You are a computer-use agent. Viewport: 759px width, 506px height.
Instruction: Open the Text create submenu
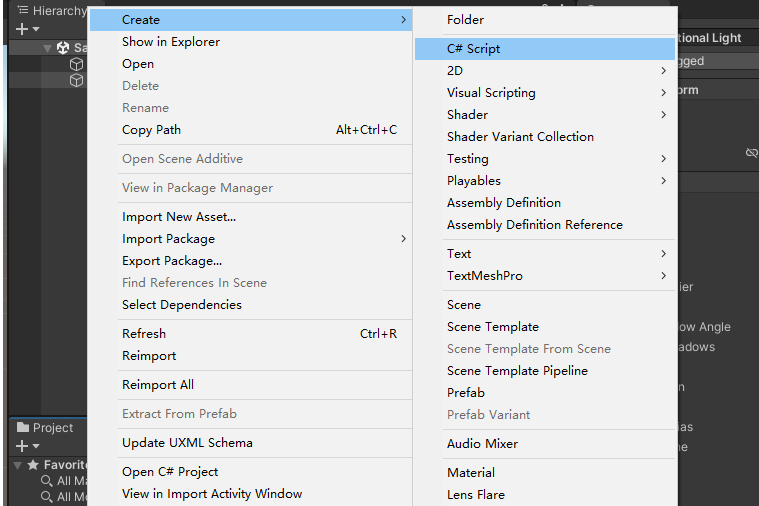545,254
